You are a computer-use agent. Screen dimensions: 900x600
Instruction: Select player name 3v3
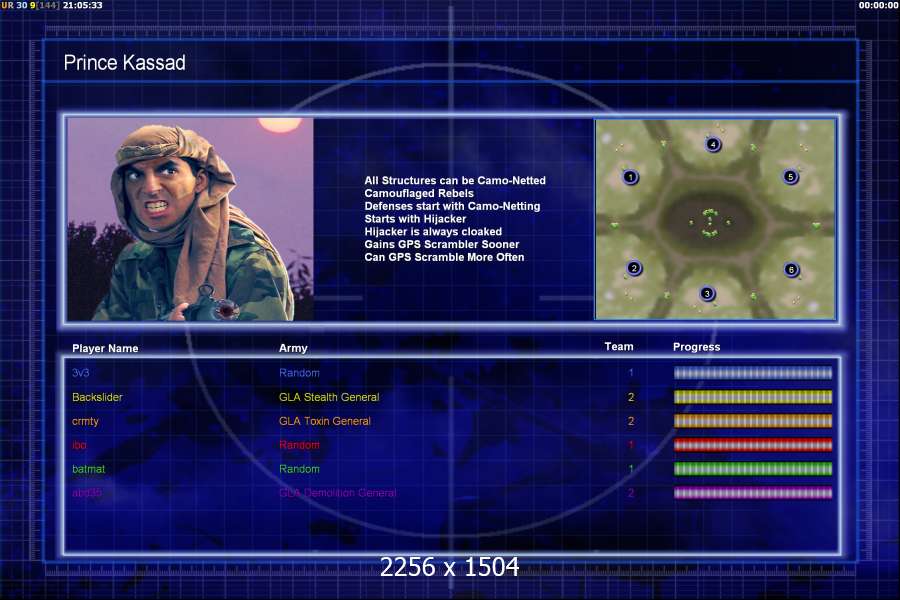(x=80, y=373)
